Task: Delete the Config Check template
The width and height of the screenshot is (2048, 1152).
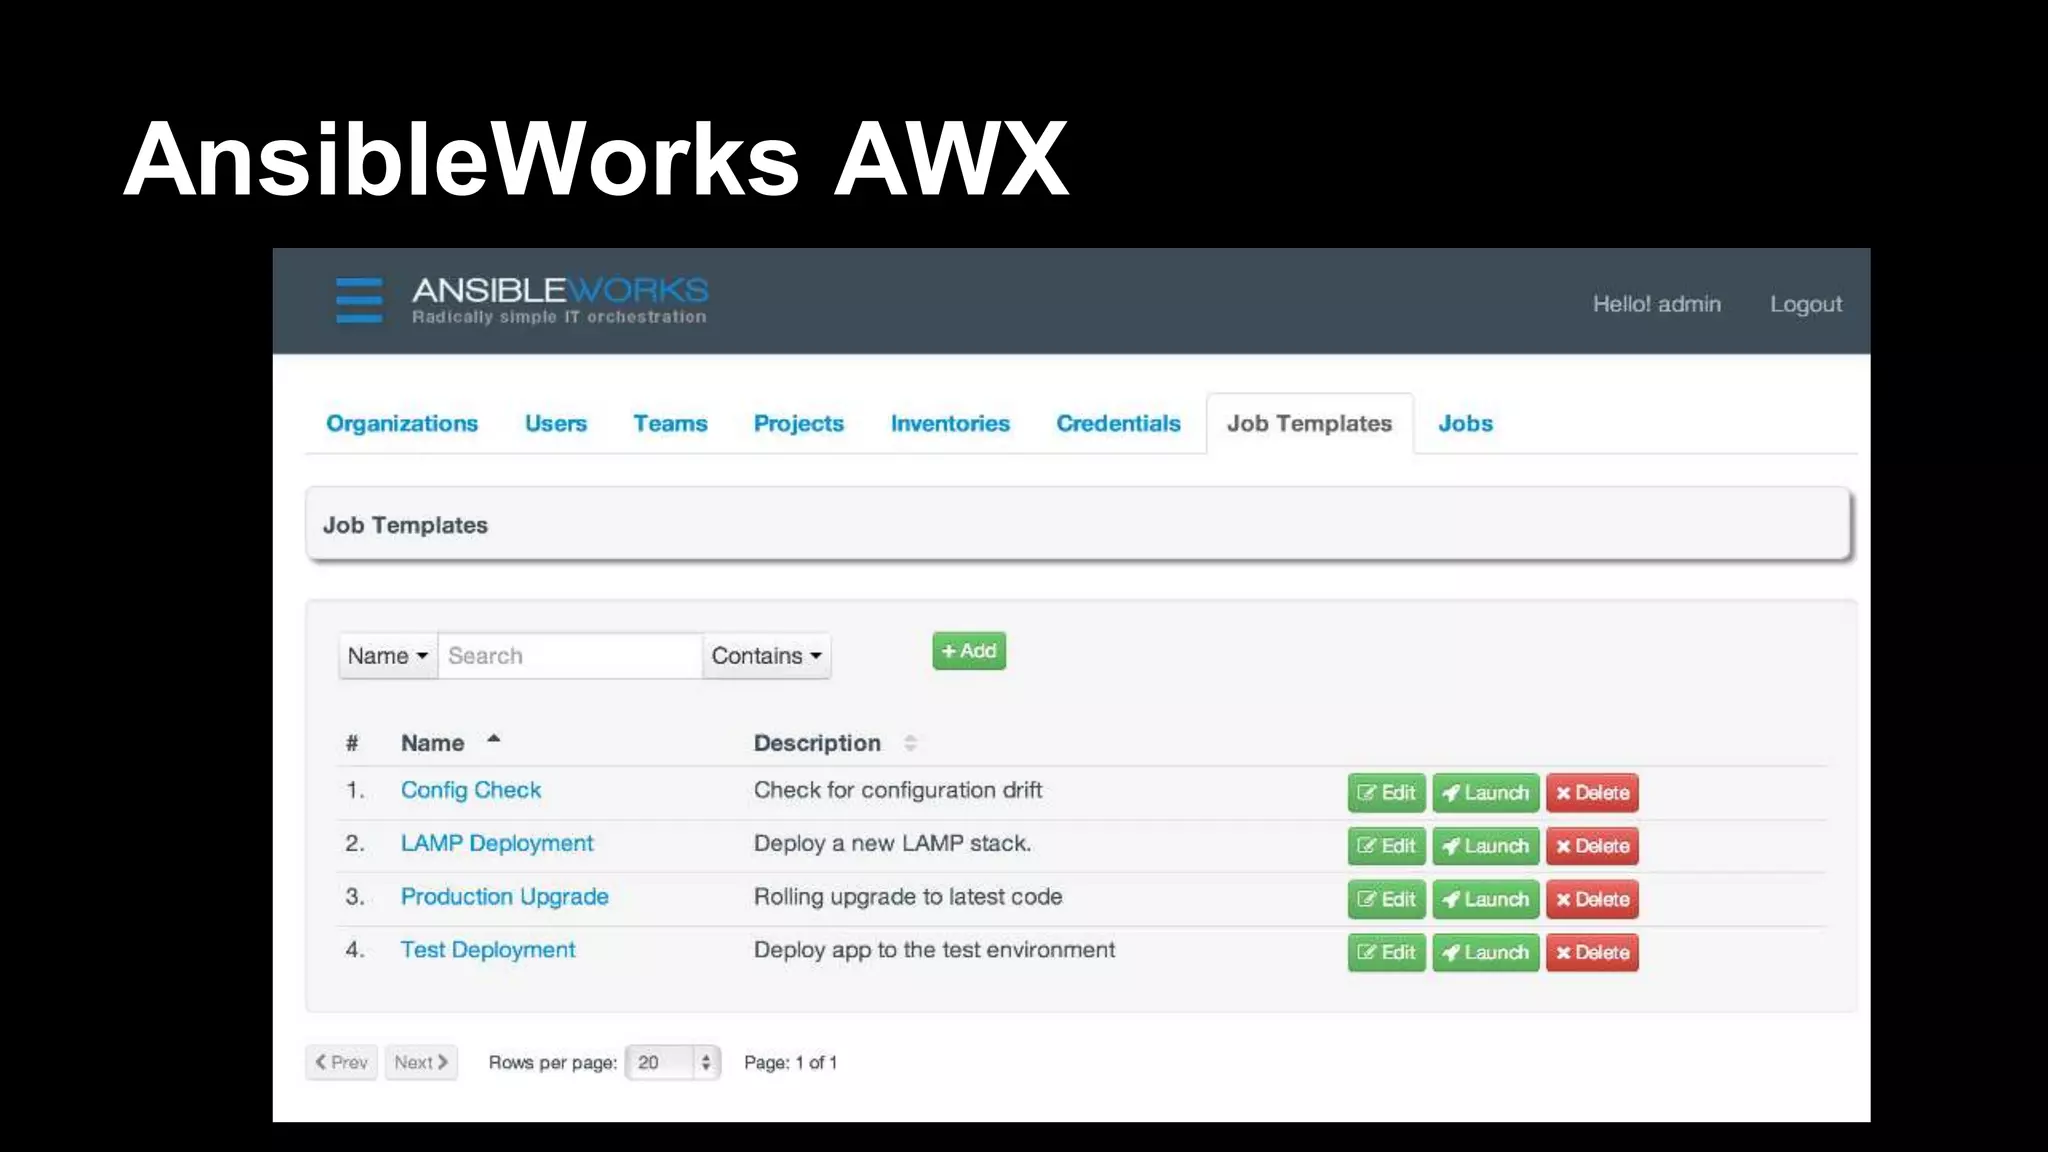Action: [1592, 793]
